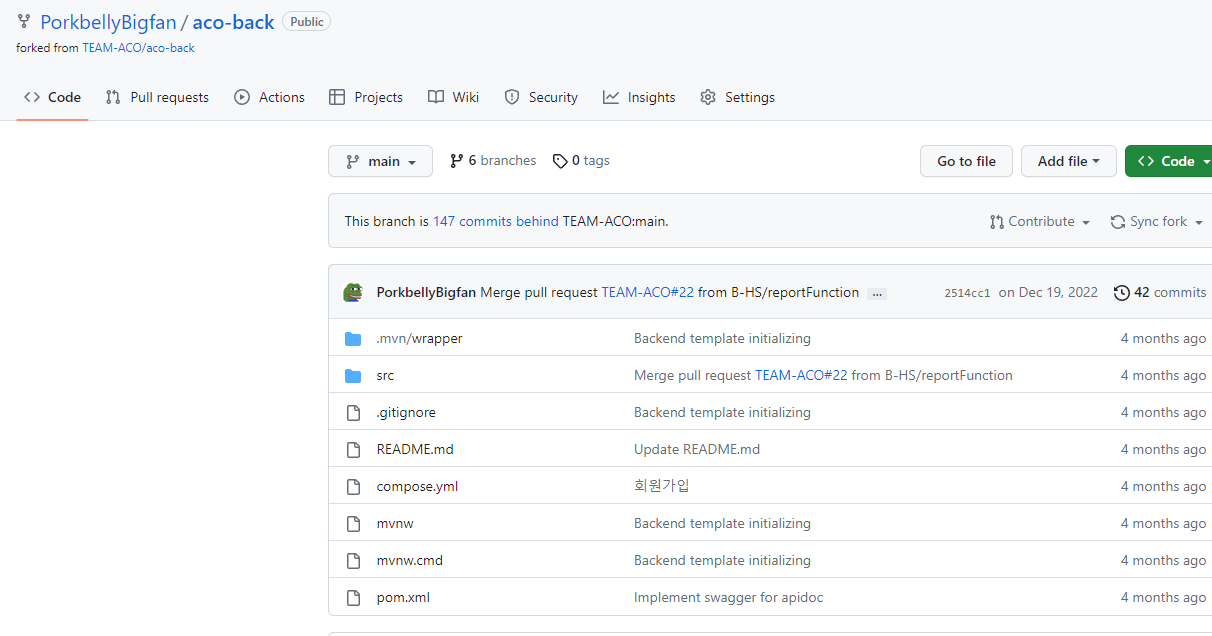
Task: Open the 147 commits behind link
Action: [x=496, y=222]
